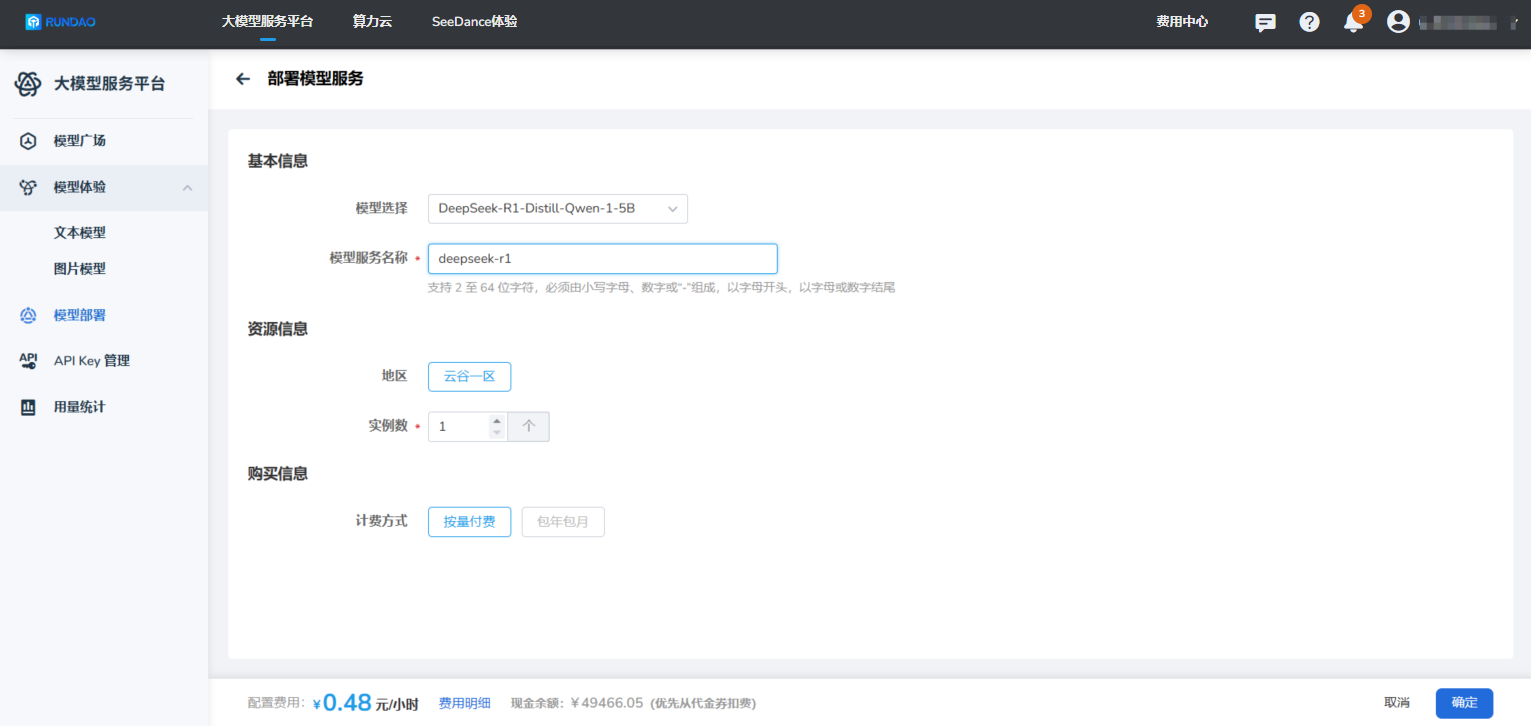
Task: Open the SeeDance体验 tab
Action: [475, 21]
